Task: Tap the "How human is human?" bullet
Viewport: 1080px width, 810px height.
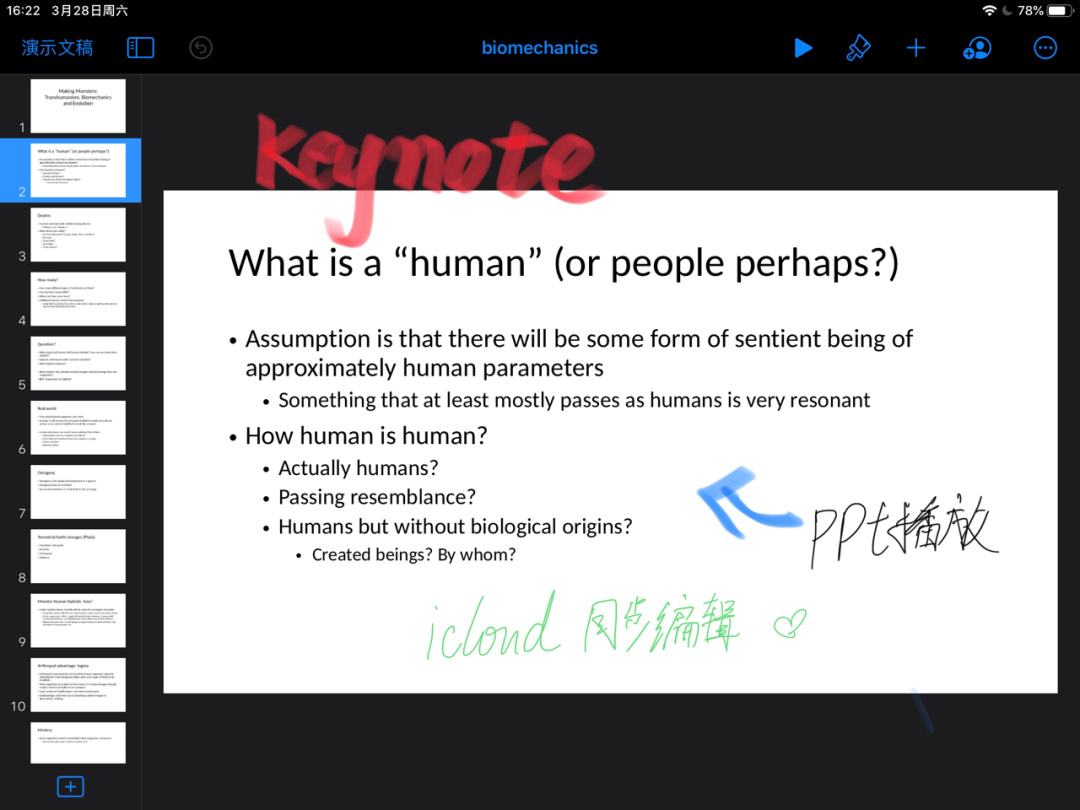Action: point(366,436)
